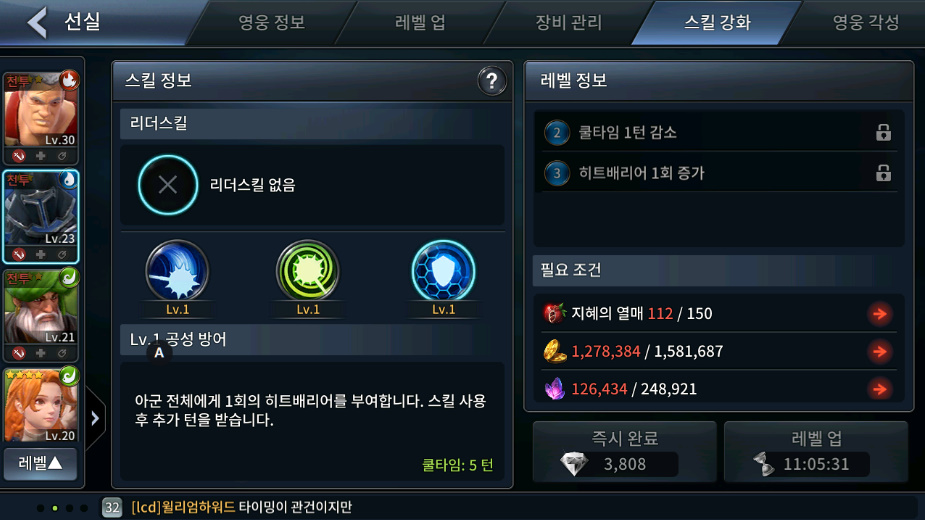Open arrow next to 지혜의 열매 requirement
Image resolution: width=925 pixels, height=520 pixels.
[x=880, y=313]
